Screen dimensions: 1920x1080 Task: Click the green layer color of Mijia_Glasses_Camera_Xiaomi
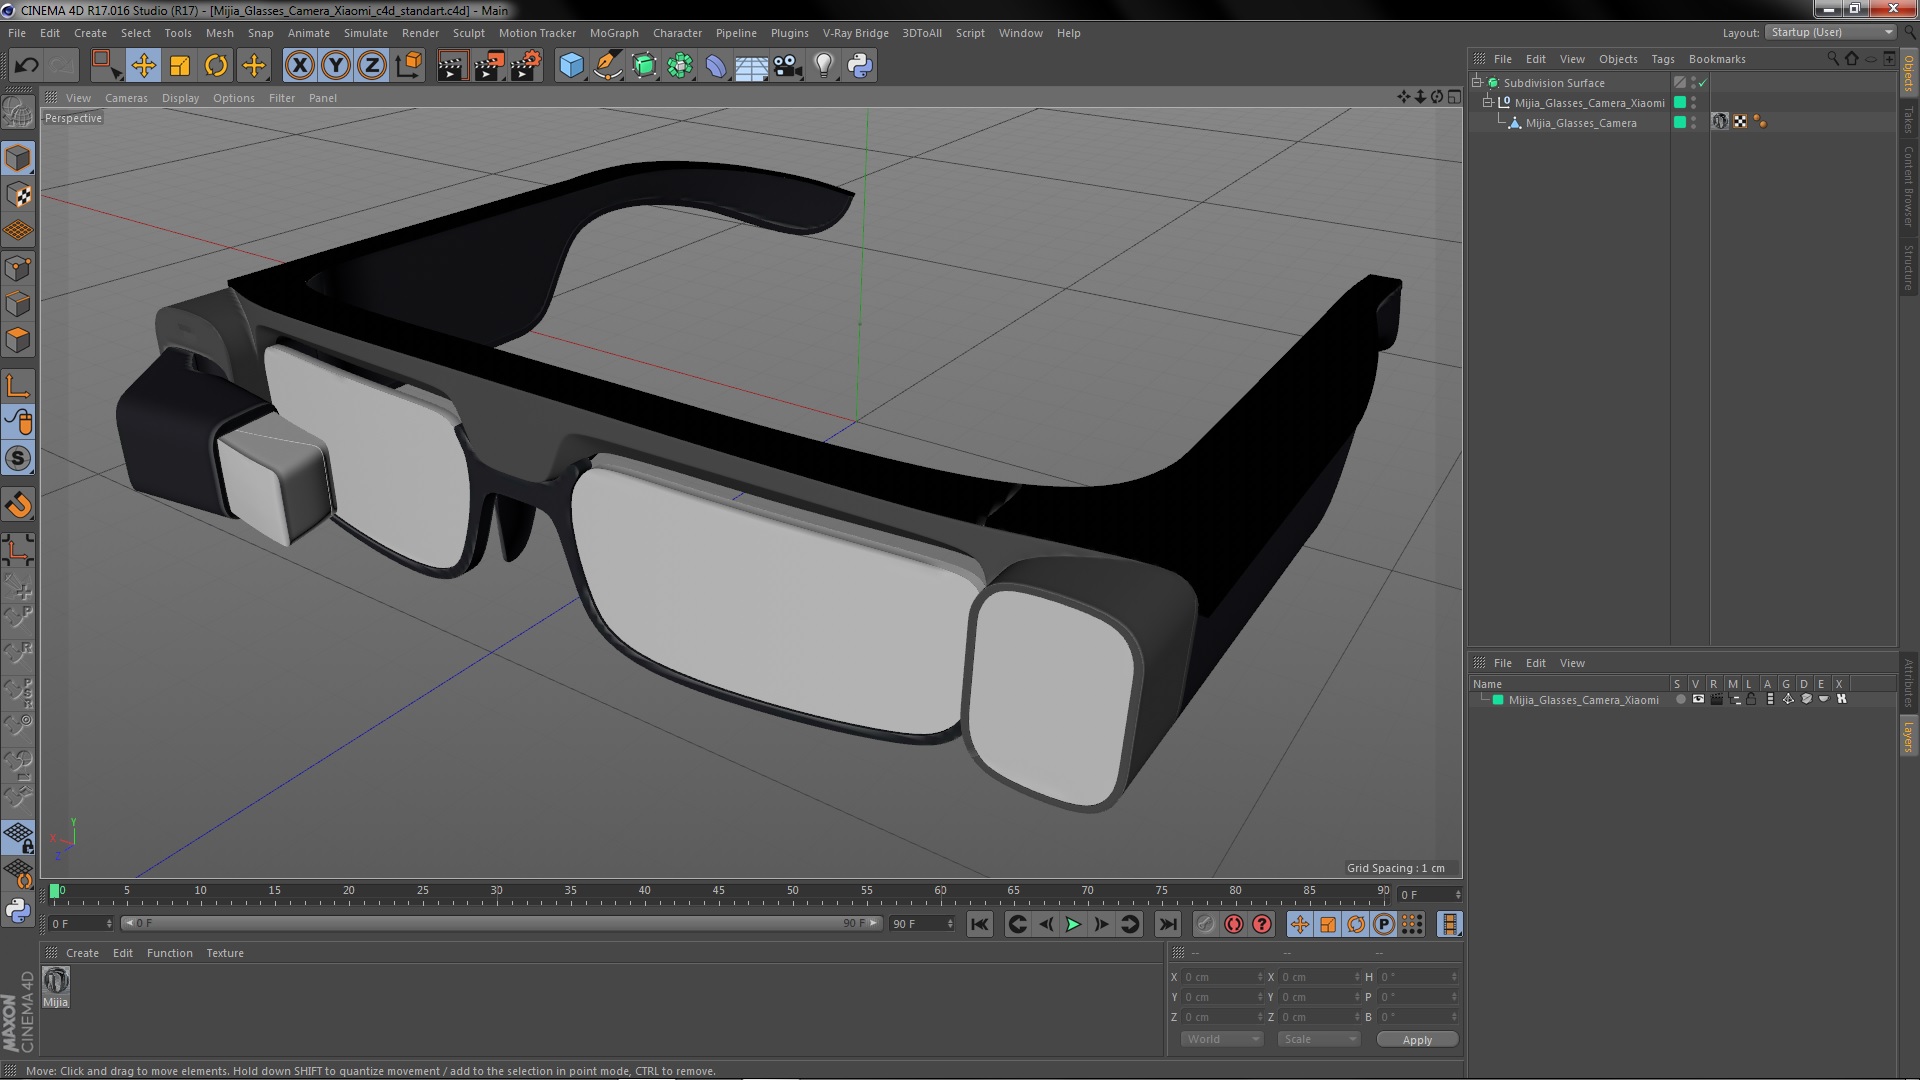[x=1680, y=103]
